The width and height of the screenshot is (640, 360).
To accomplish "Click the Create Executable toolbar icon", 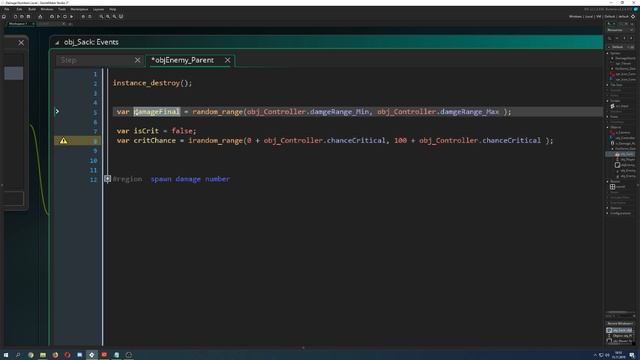I will coord(40,17).
